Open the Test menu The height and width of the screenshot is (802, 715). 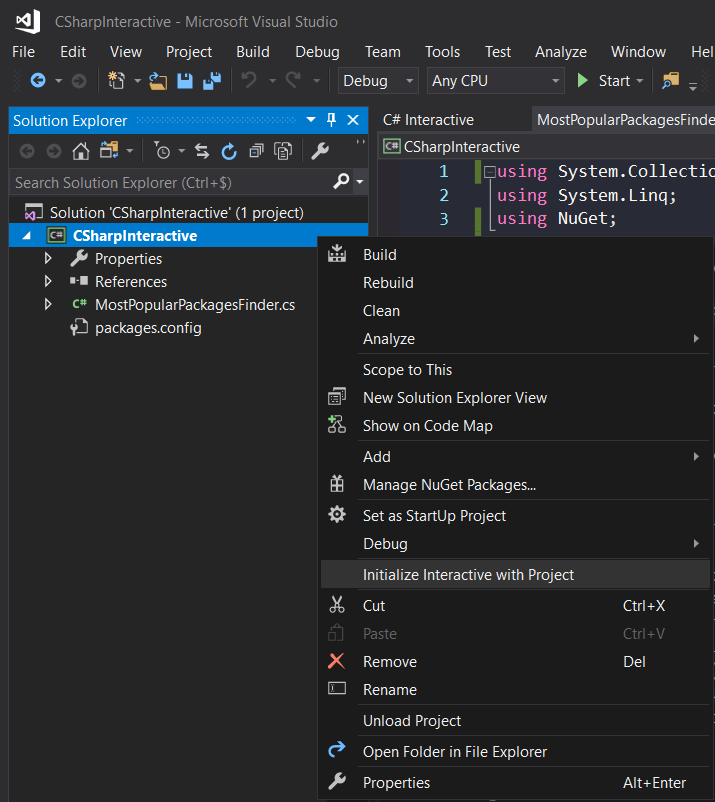pos(498,52)
